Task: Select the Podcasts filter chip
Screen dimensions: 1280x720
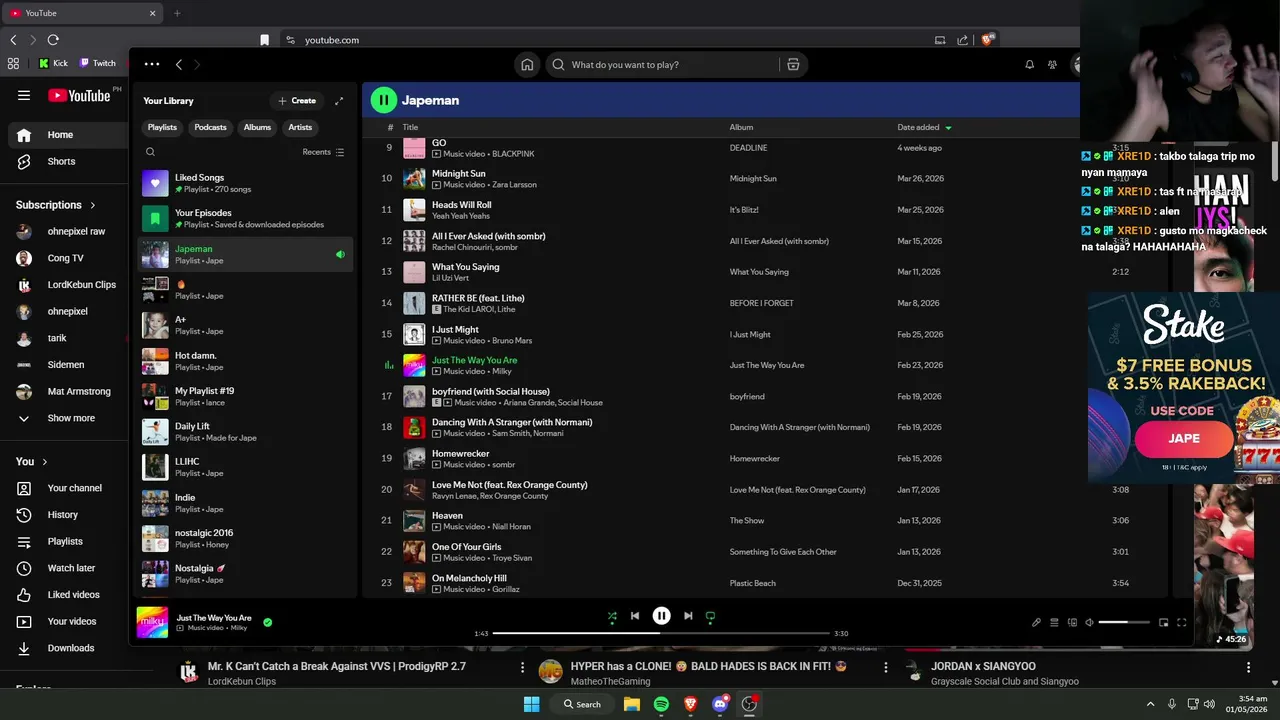Action: point(210,127)
